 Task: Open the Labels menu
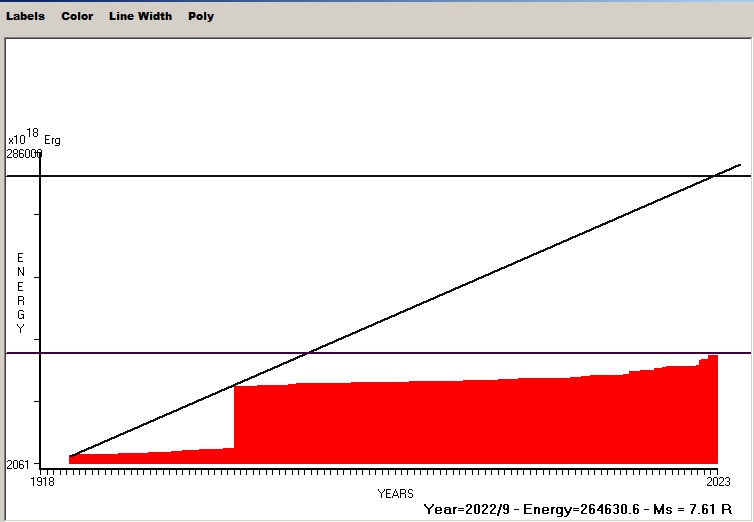pyautogui.click(x=25, y=16)
